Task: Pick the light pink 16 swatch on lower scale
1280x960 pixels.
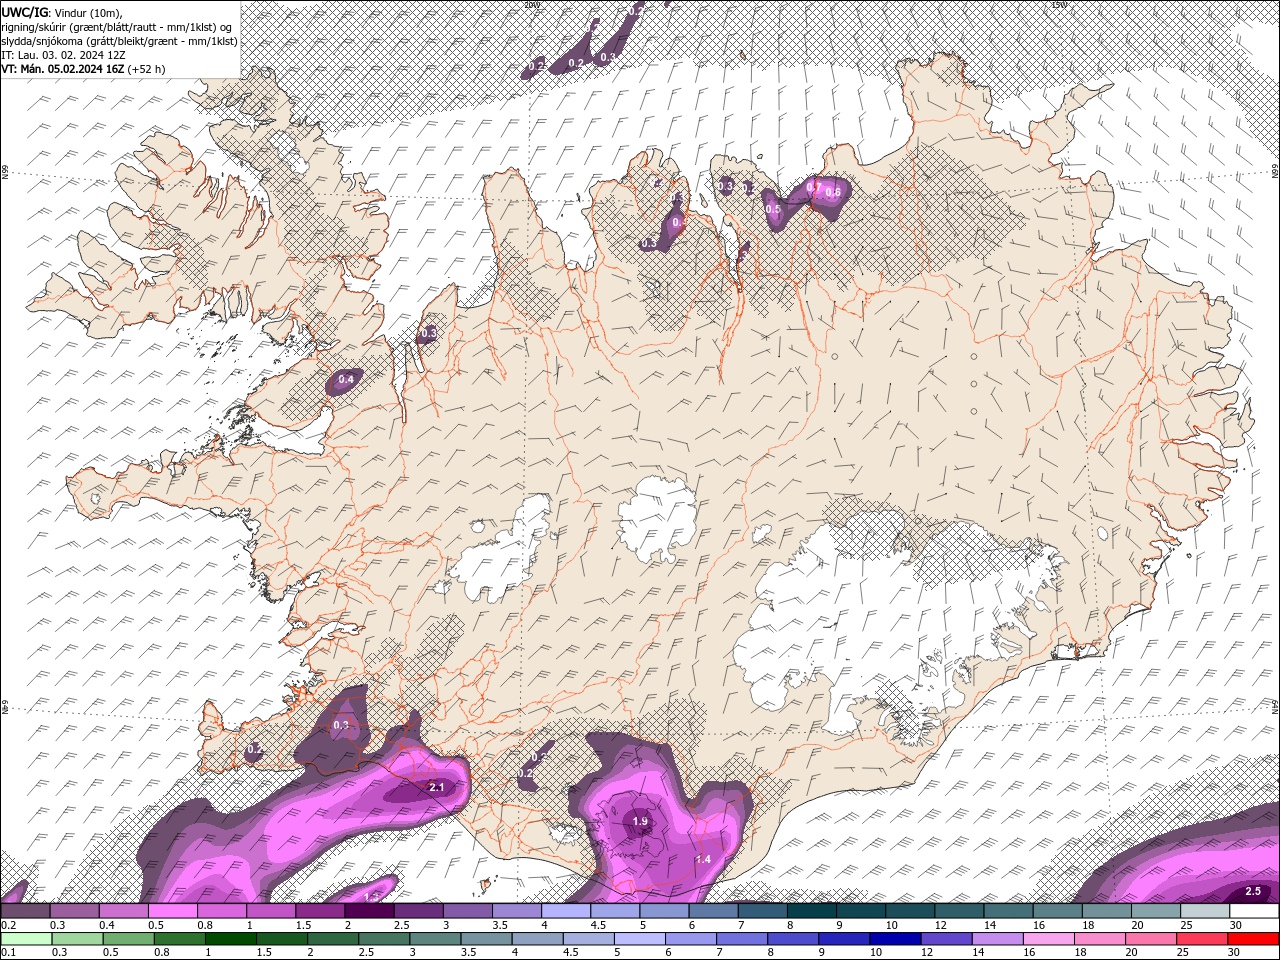Action: click(1049, 939)
